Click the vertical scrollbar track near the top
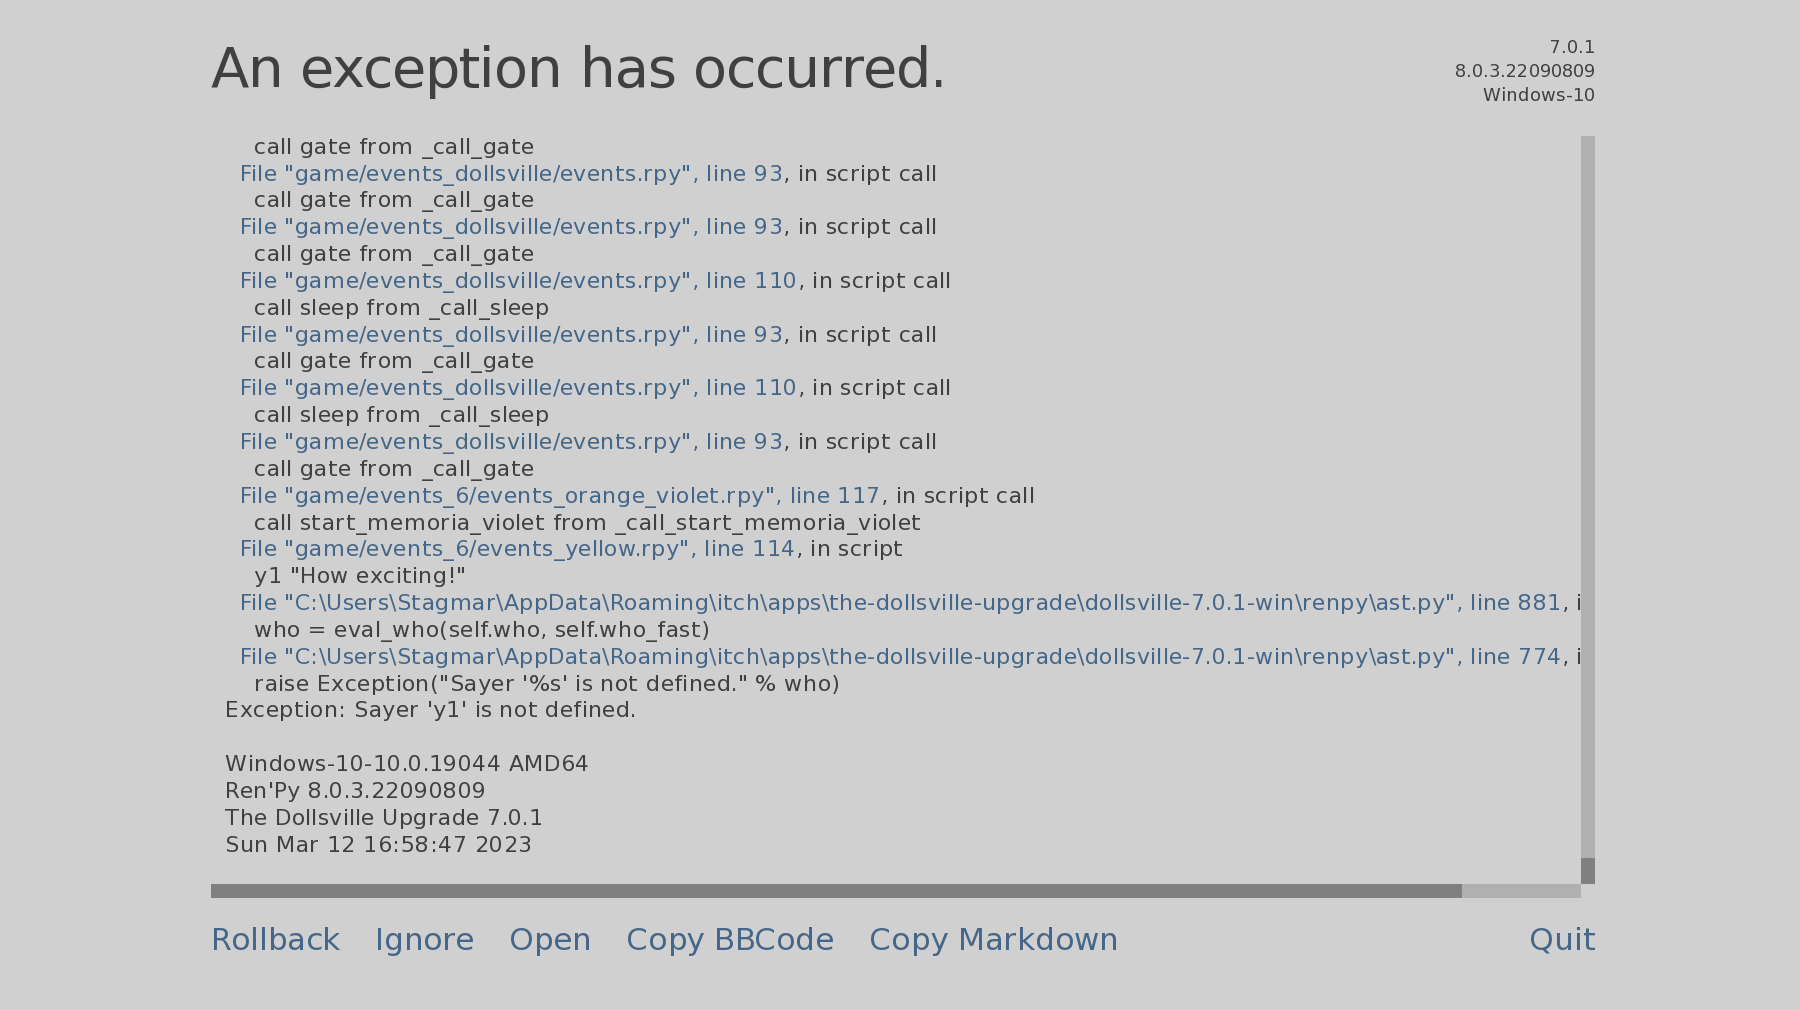Viewport: 1800px width, 1009px height. tap(1588, 160)
